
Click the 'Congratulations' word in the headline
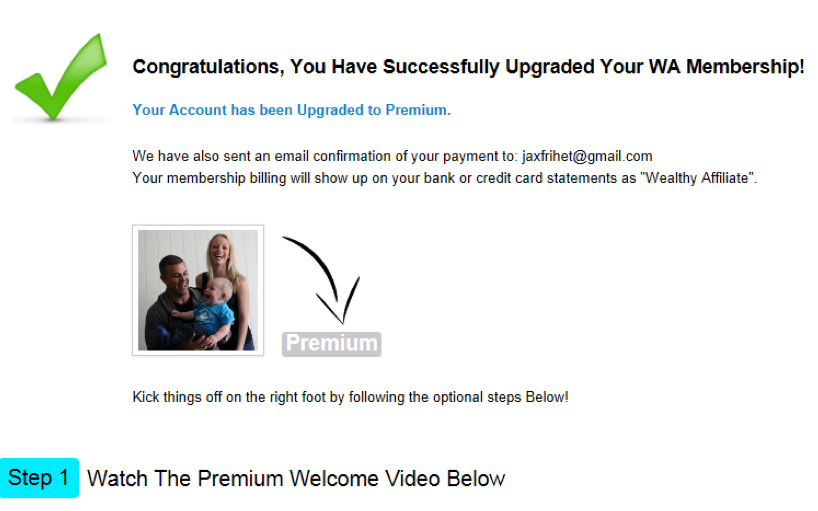click(208, 67)
